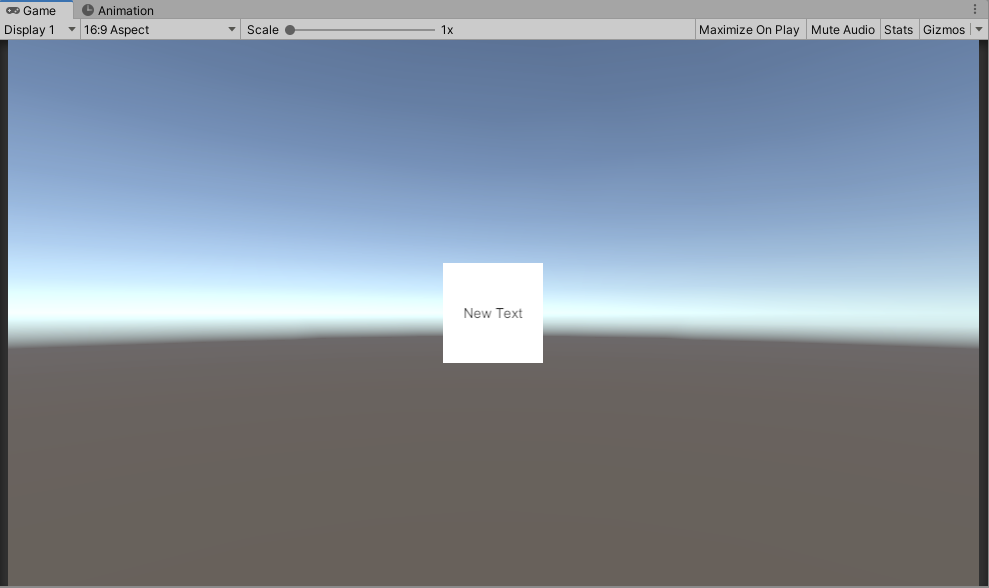Click the Game tab controller icon
This screenshot has height=588, width=989.
pos(13,10)
